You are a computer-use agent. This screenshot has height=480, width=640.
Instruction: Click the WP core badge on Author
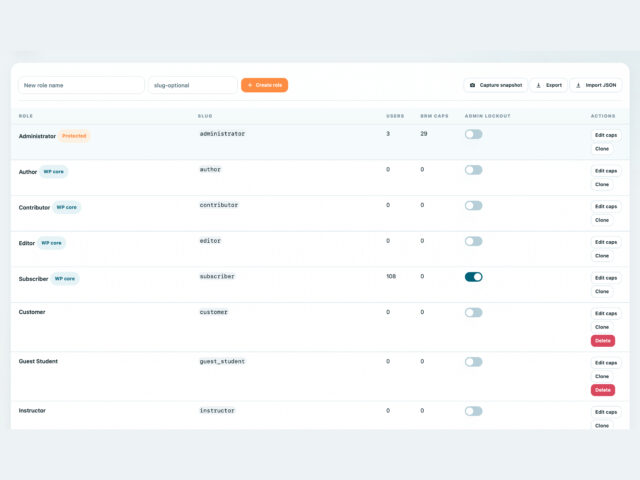pos(53,172)
